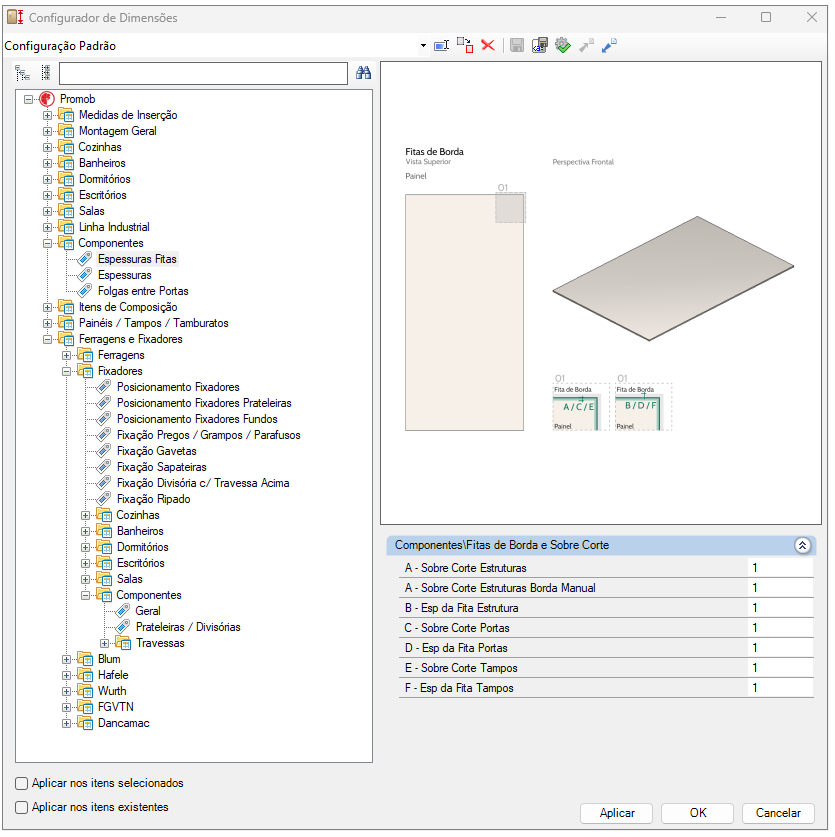Click the Cancelar button
The image size is (835, 837).
778,814
